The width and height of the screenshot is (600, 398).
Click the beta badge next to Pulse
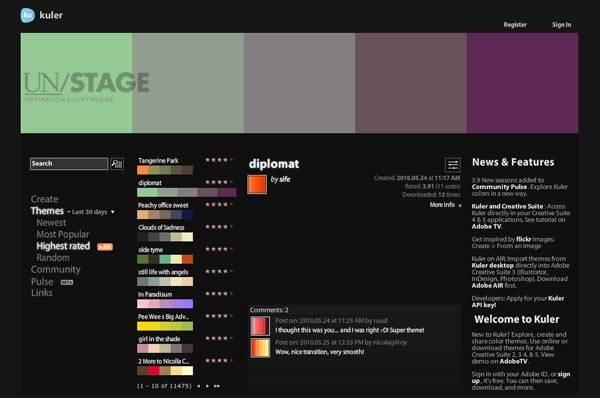point(67,282)
